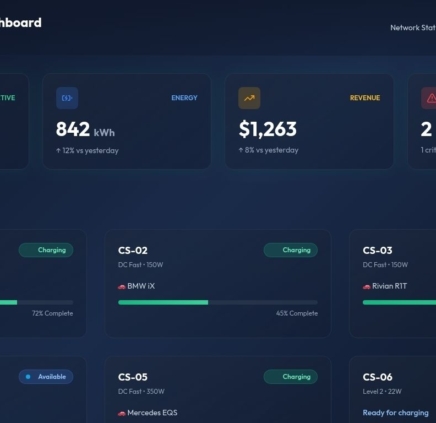This screenshot has width=436, height=423.
Task: Click the blue dot in the Available badge
Action: click(x=28, y=377)
